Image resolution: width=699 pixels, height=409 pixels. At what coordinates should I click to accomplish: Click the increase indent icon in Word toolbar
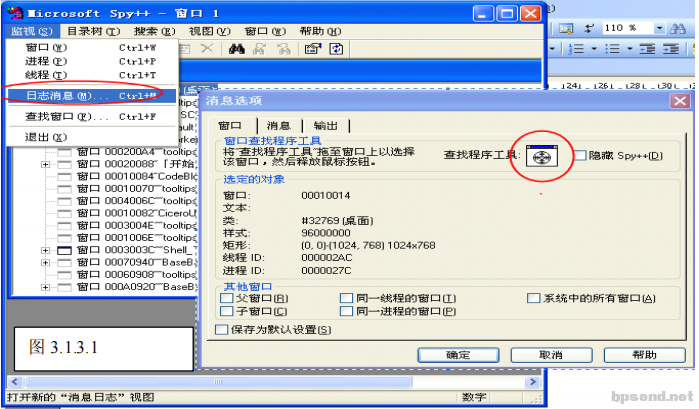tap(671, 48)
